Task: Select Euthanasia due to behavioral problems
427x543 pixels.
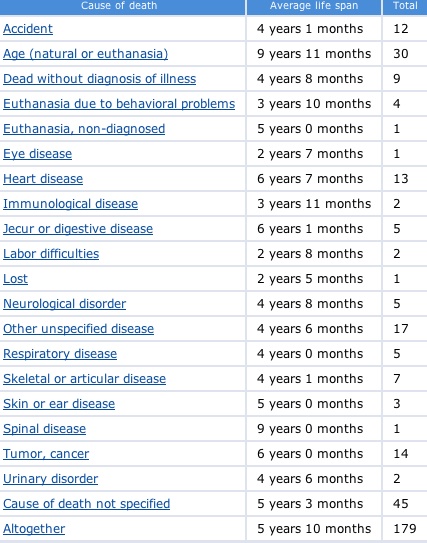Action: [x=119, y=104]
